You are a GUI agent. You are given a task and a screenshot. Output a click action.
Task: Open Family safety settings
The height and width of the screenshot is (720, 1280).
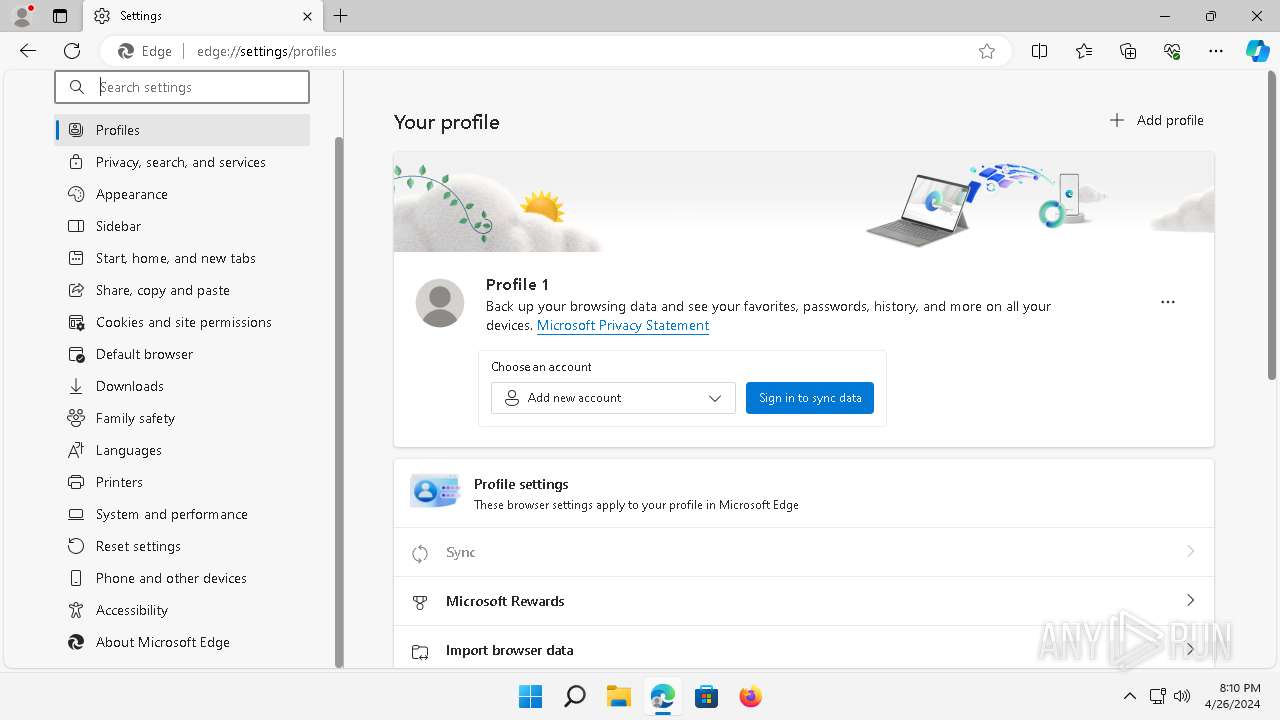pos(182,418)
